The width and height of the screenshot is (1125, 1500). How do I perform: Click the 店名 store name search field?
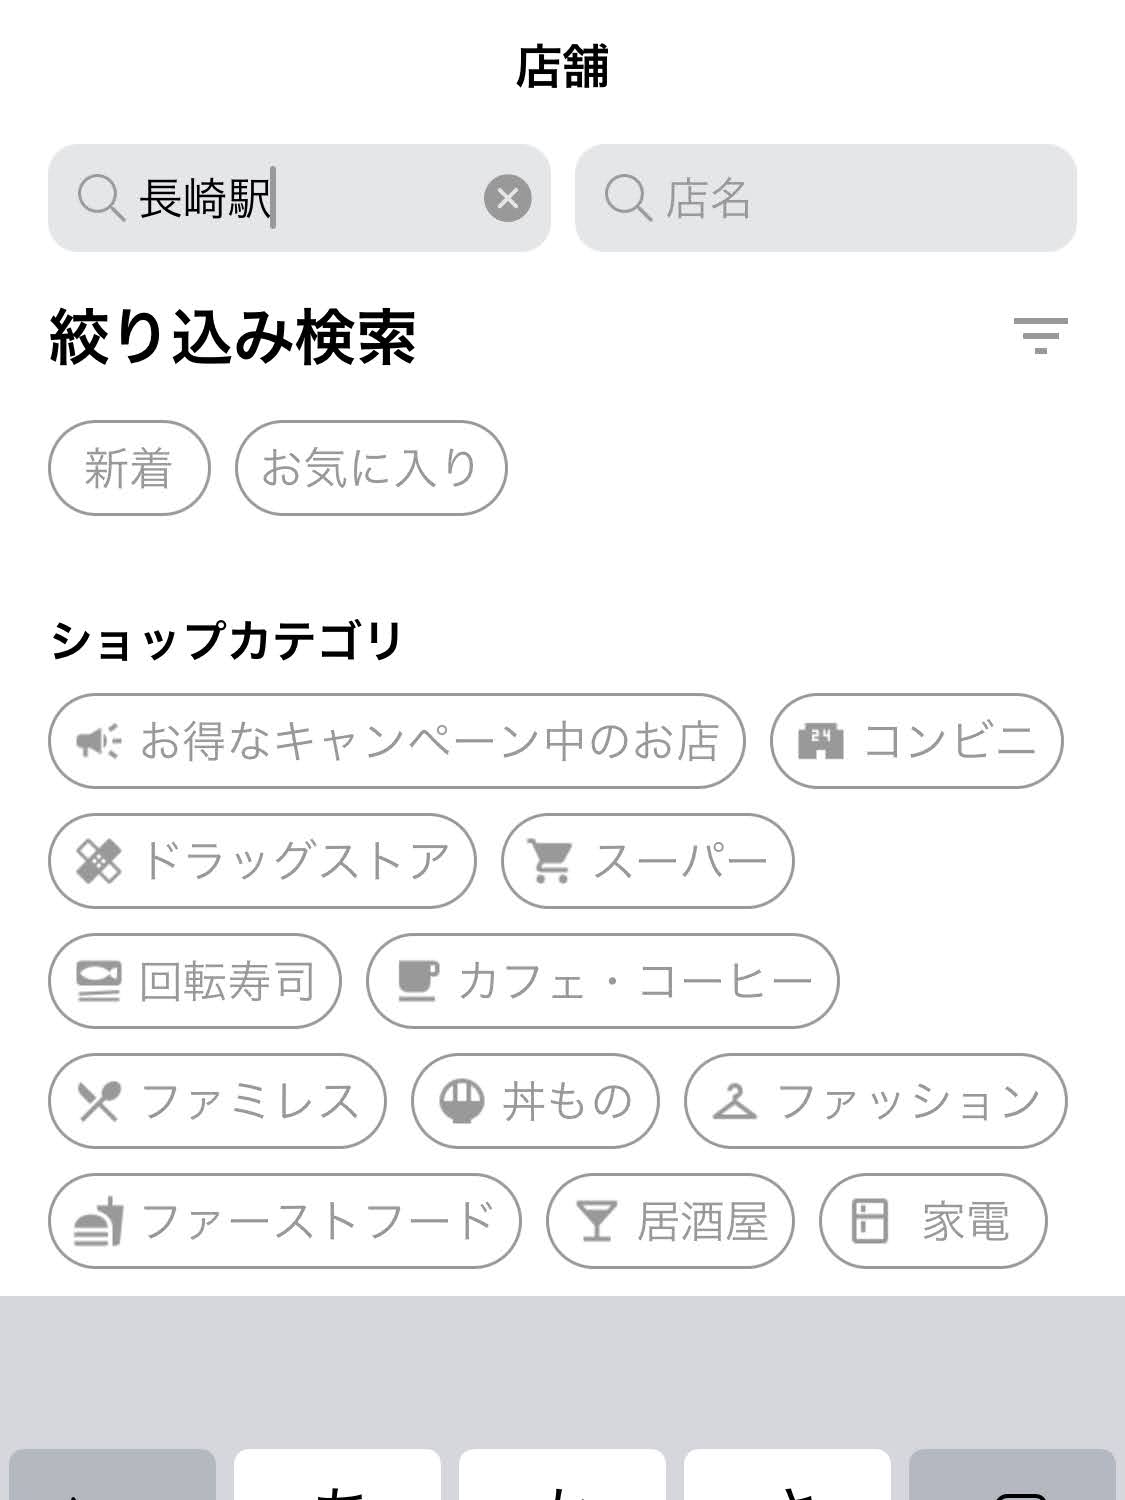click(825, 198)
